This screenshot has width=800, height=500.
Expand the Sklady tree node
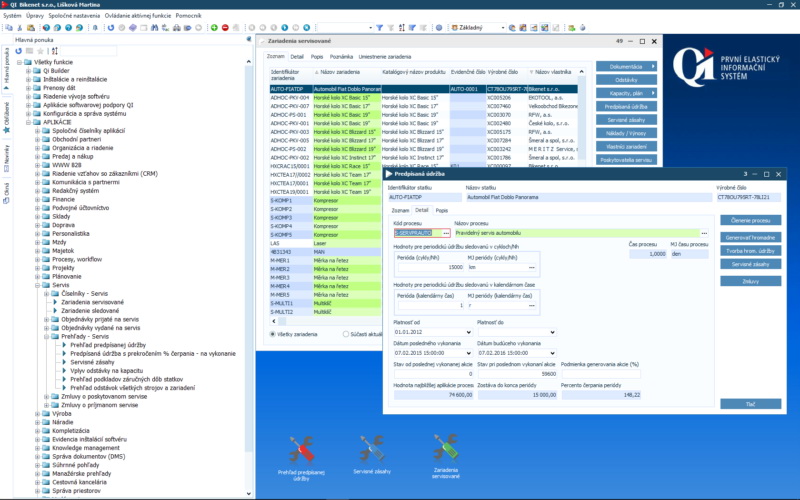coord(37,216)
